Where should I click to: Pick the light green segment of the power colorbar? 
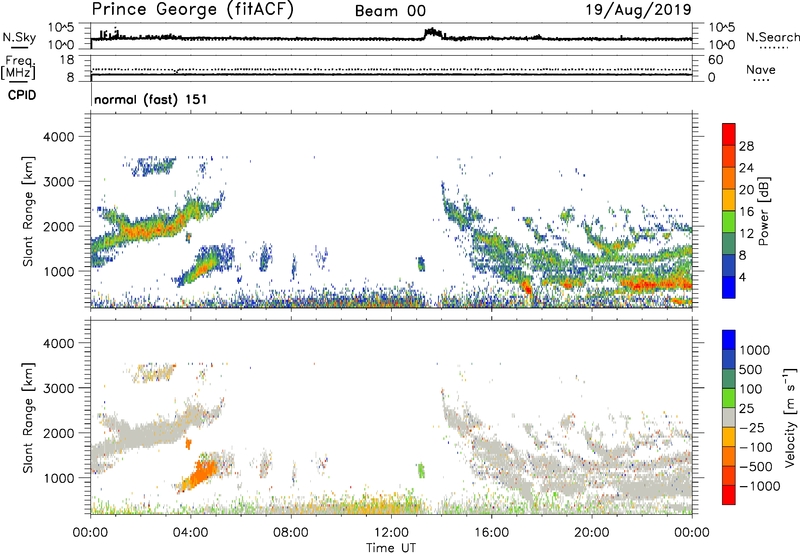pyautogui.click(x=729, y=221)
